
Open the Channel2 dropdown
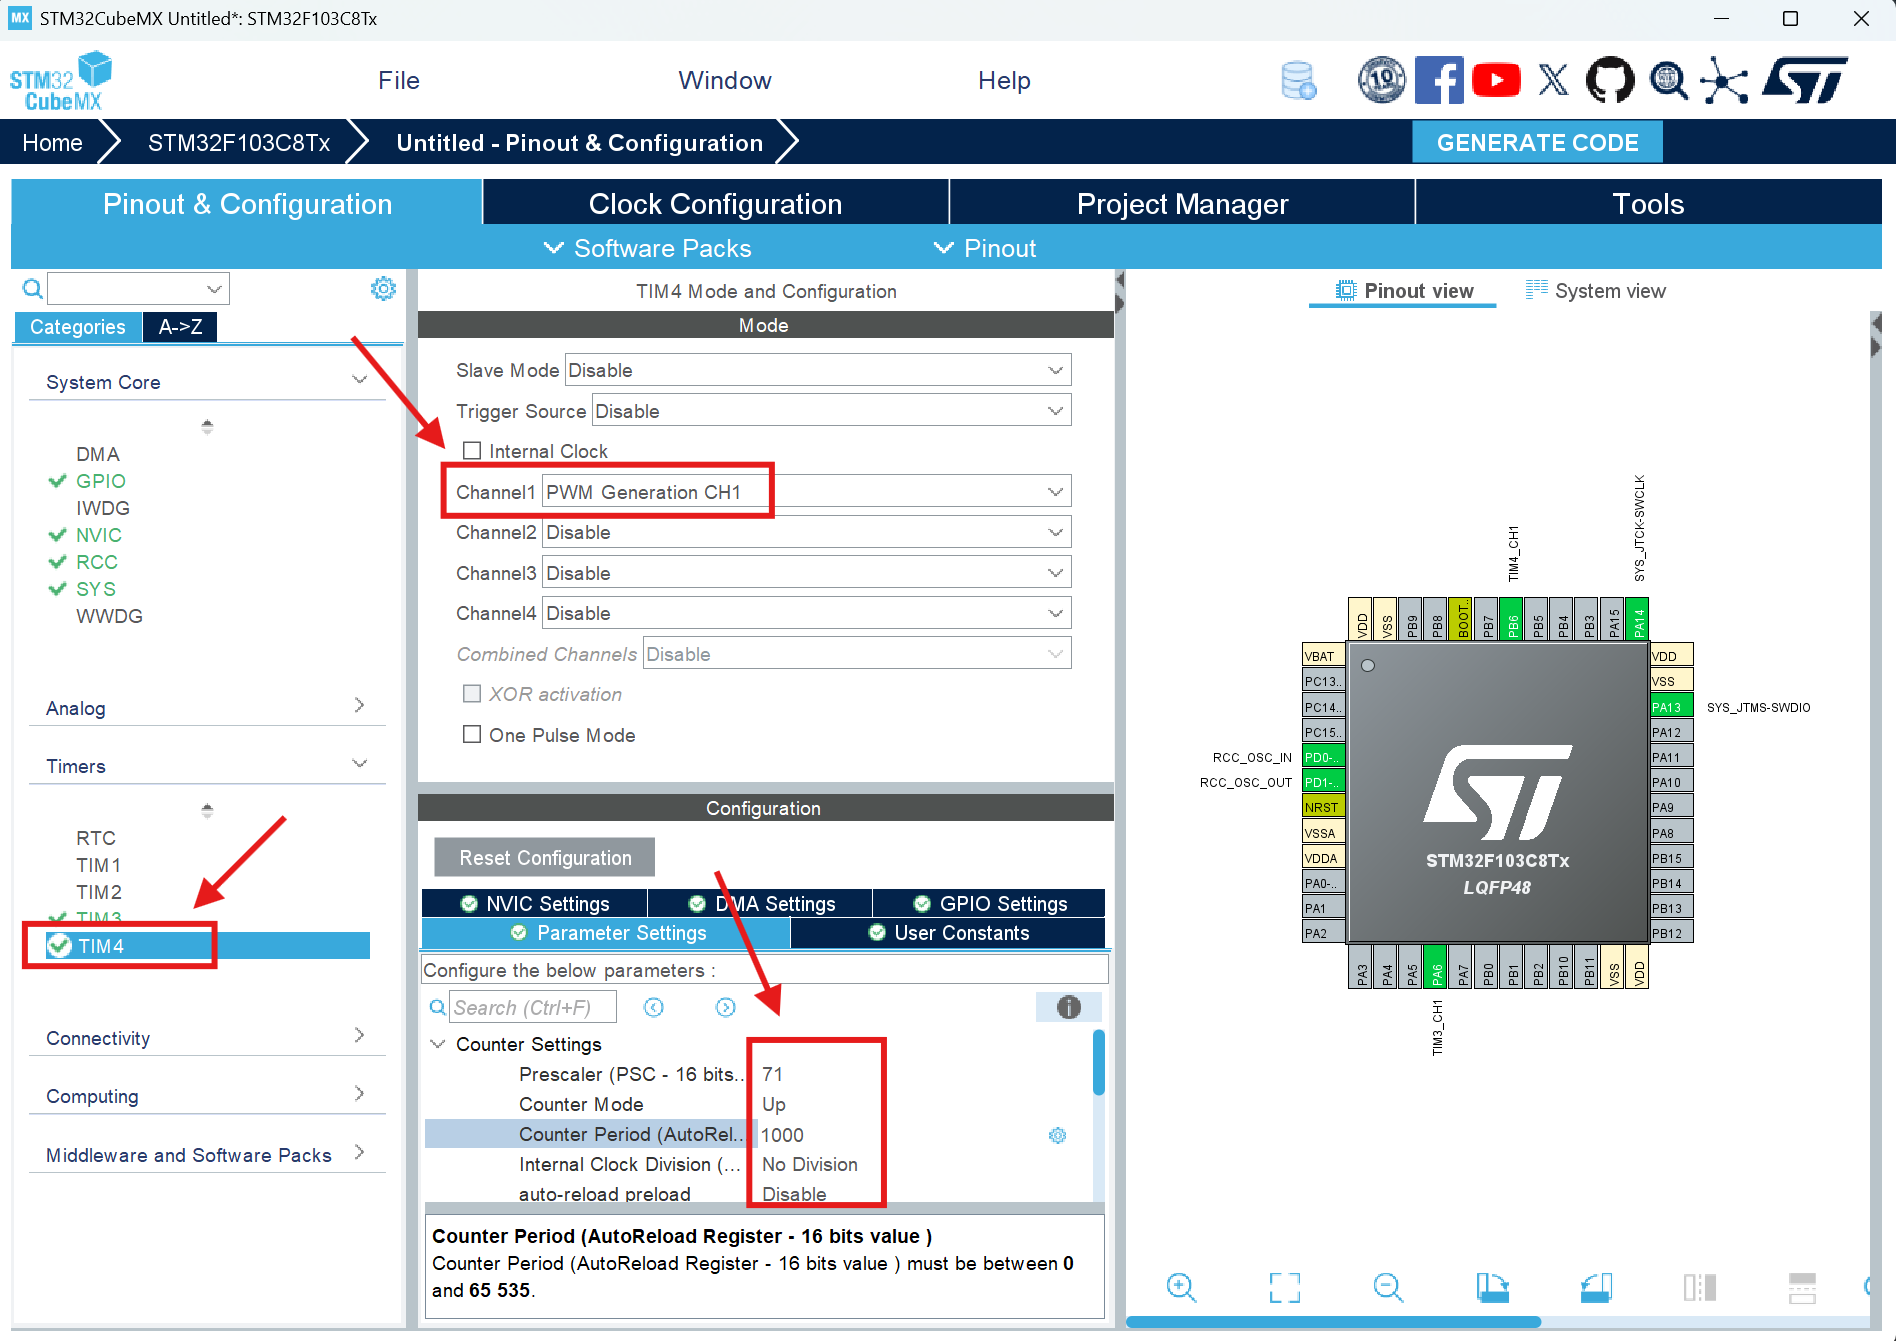click(x=806, y=532)
